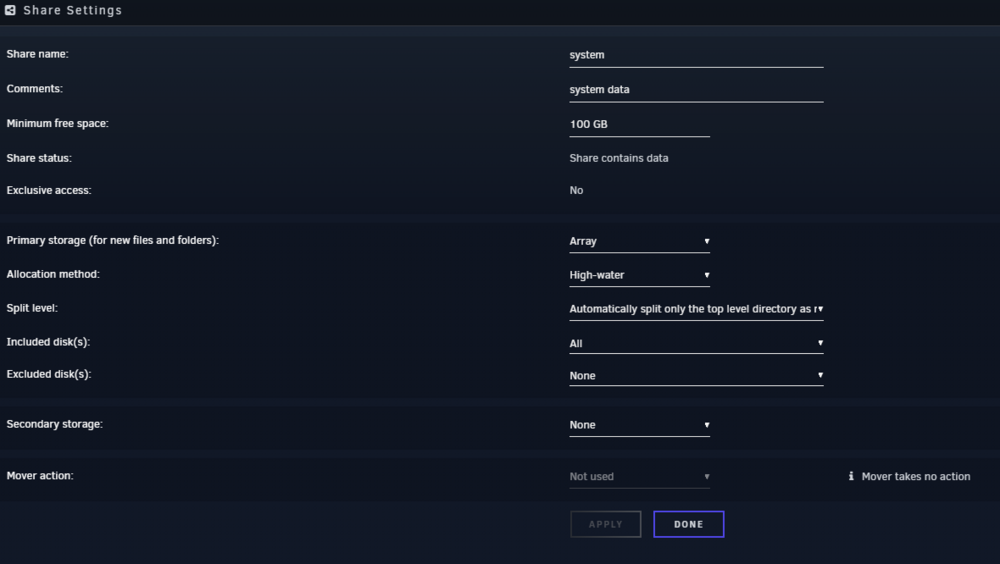The image size is (1000, 564).
Task: Click the Split level label
Action: (32, 308)
